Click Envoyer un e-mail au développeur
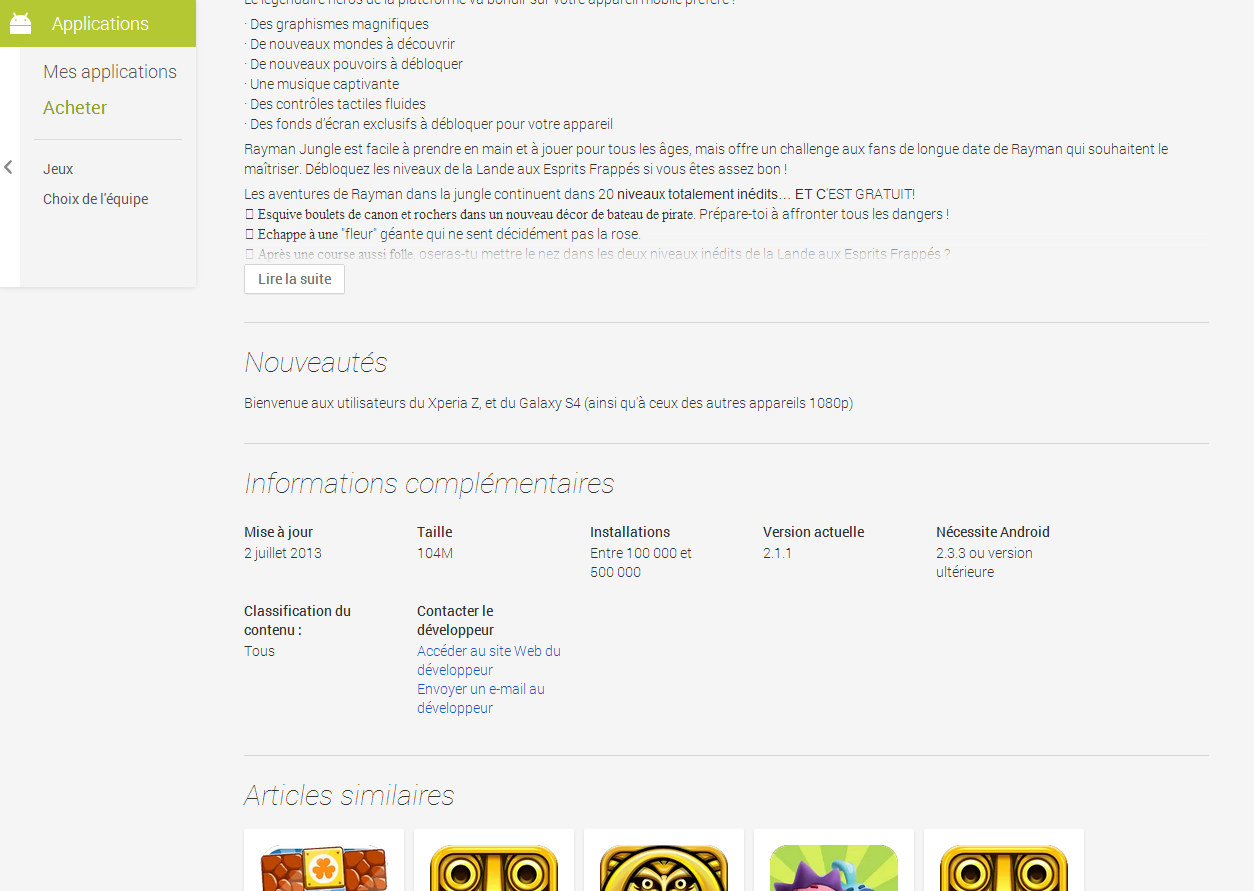This screenshot has width=1254, height=891. click(481, 698)
